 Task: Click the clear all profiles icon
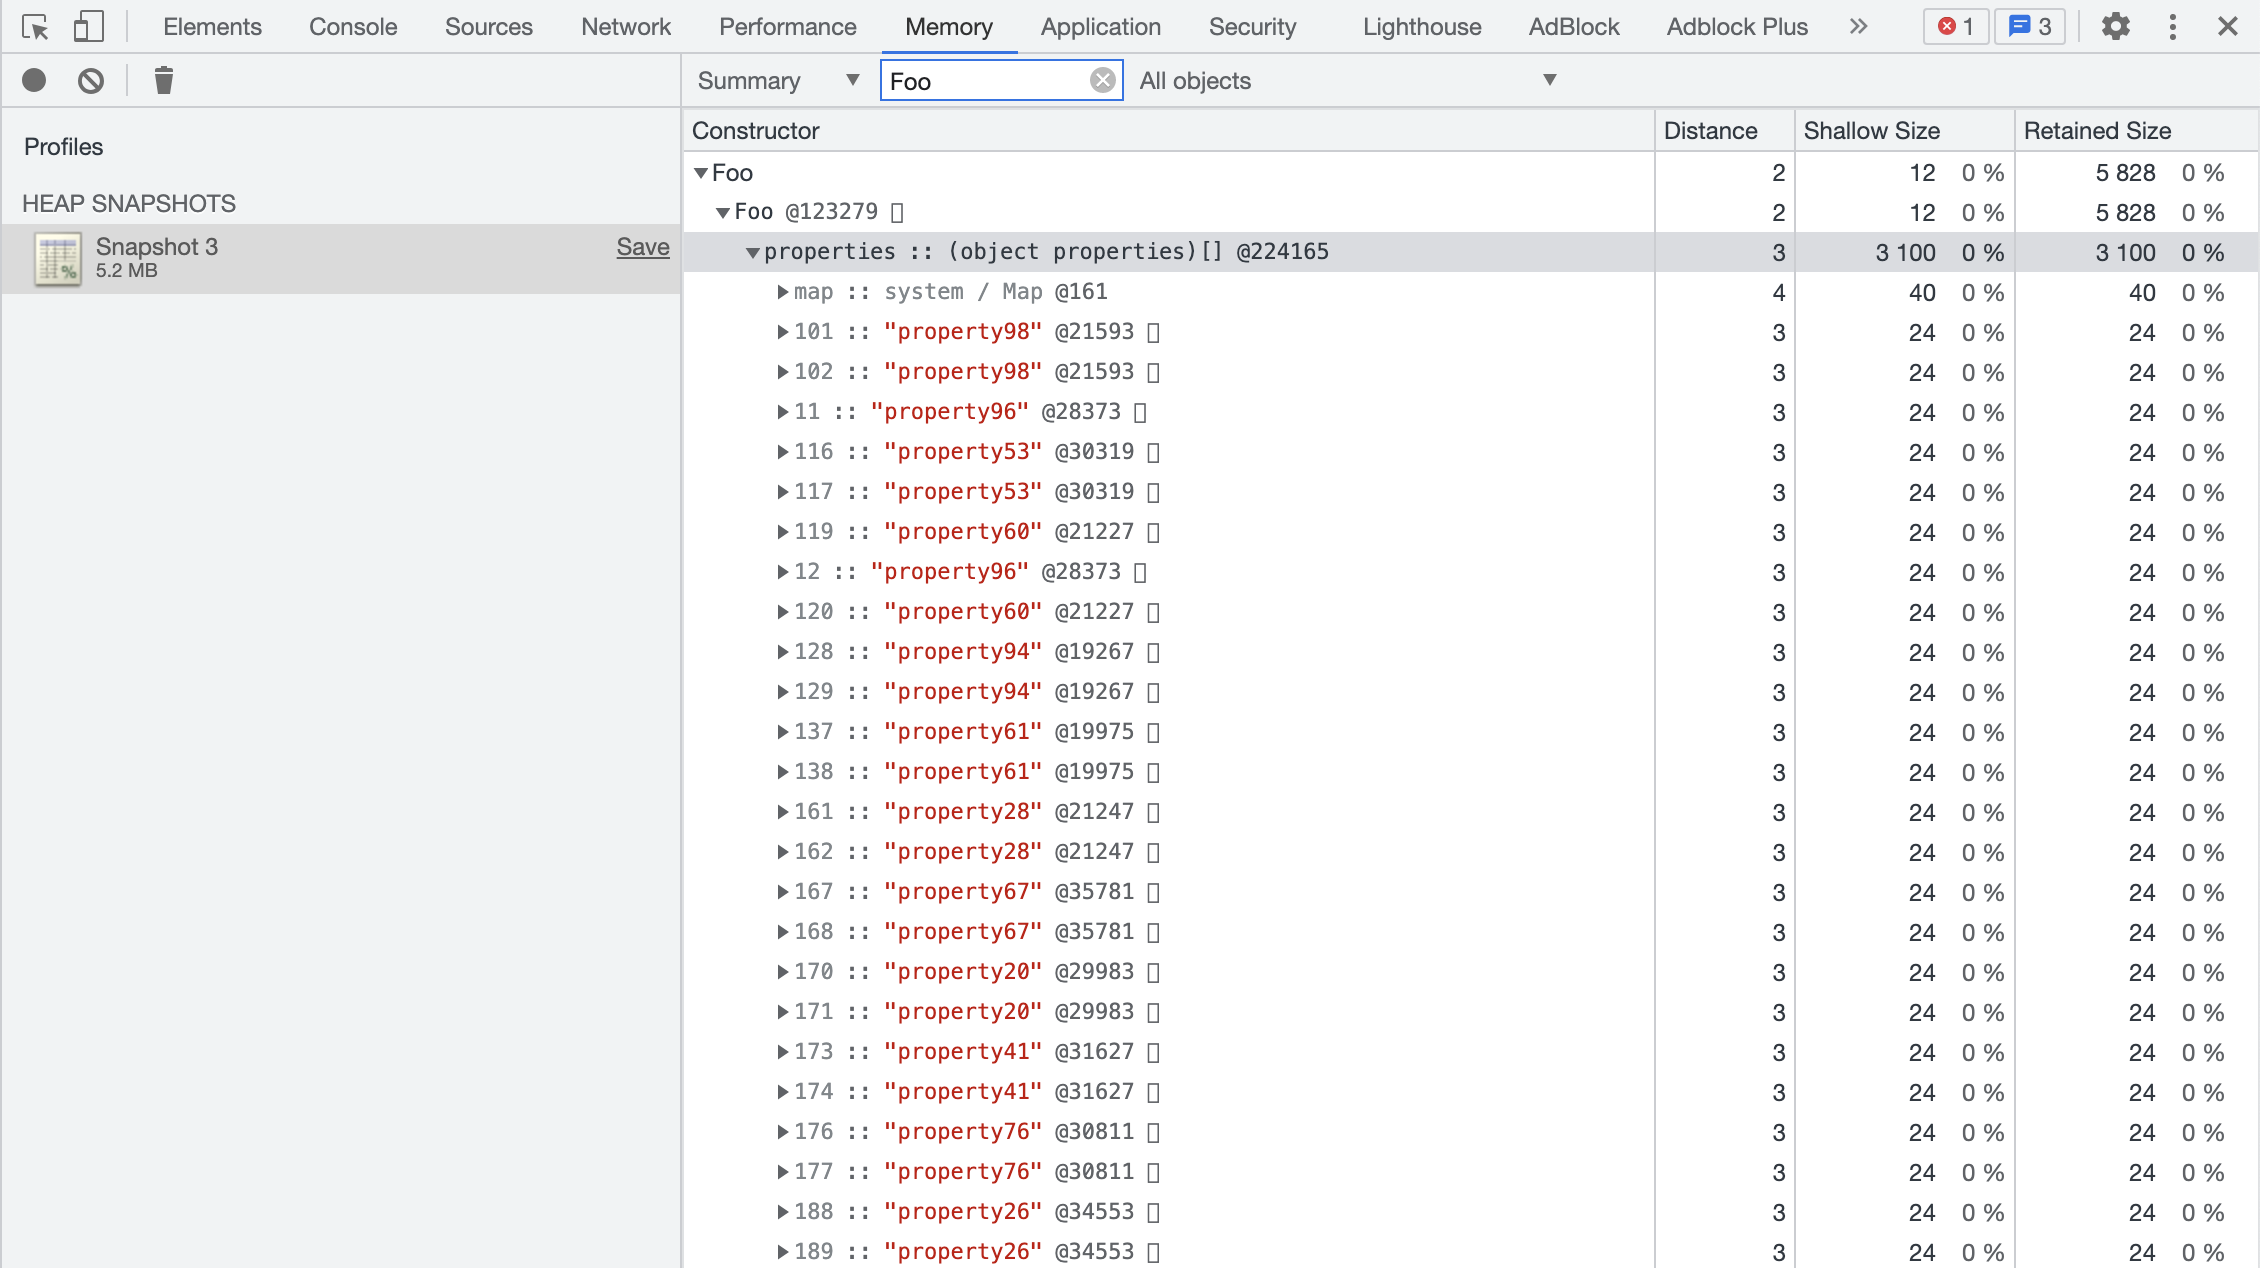pos(91,80)
